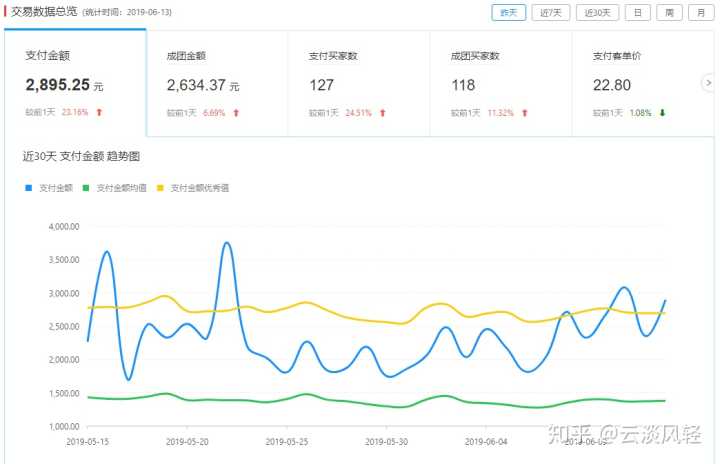Click the red up arrow under 支付金额

pyautogui.click(x=100, y=113)
